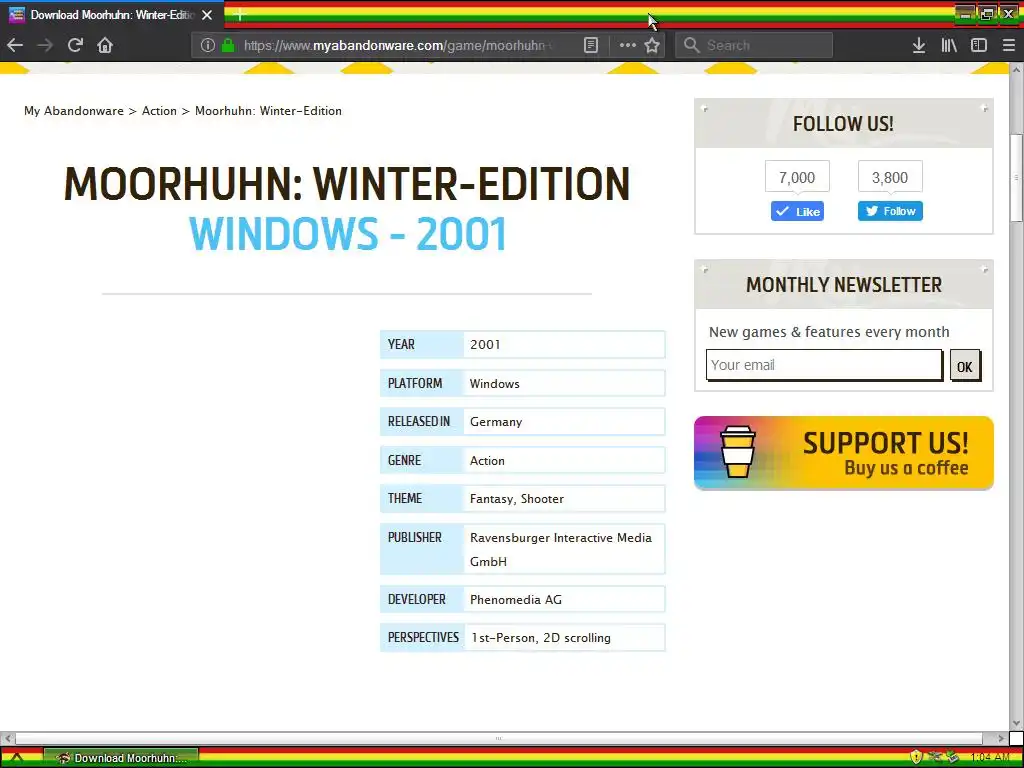Viewport: 1024px width, 768px height.
Task: Click the scroll down arrow
Action: (x=1016, y=724)
